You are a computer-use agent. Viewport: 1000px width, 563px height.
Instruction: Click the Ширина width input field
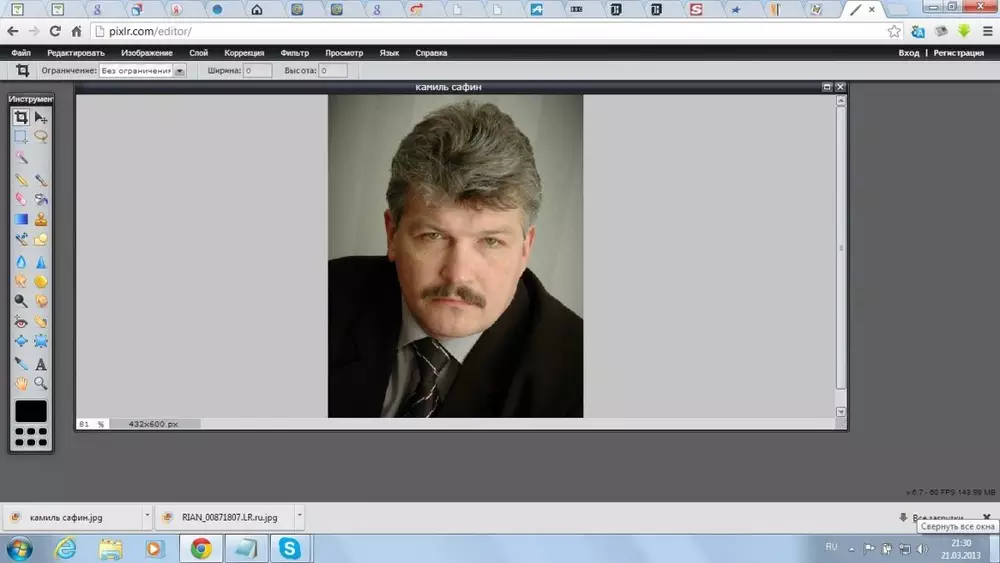click(257, 71)
